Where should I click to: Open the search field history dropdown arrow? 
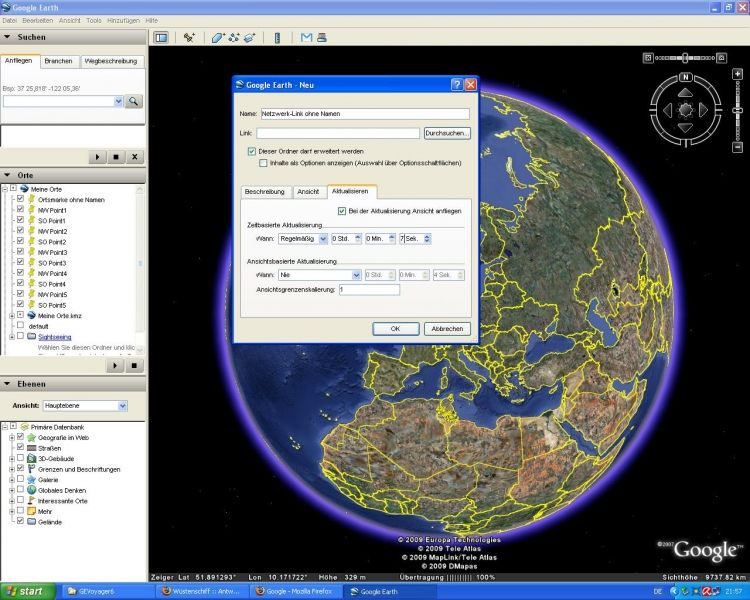pos(118,101)
